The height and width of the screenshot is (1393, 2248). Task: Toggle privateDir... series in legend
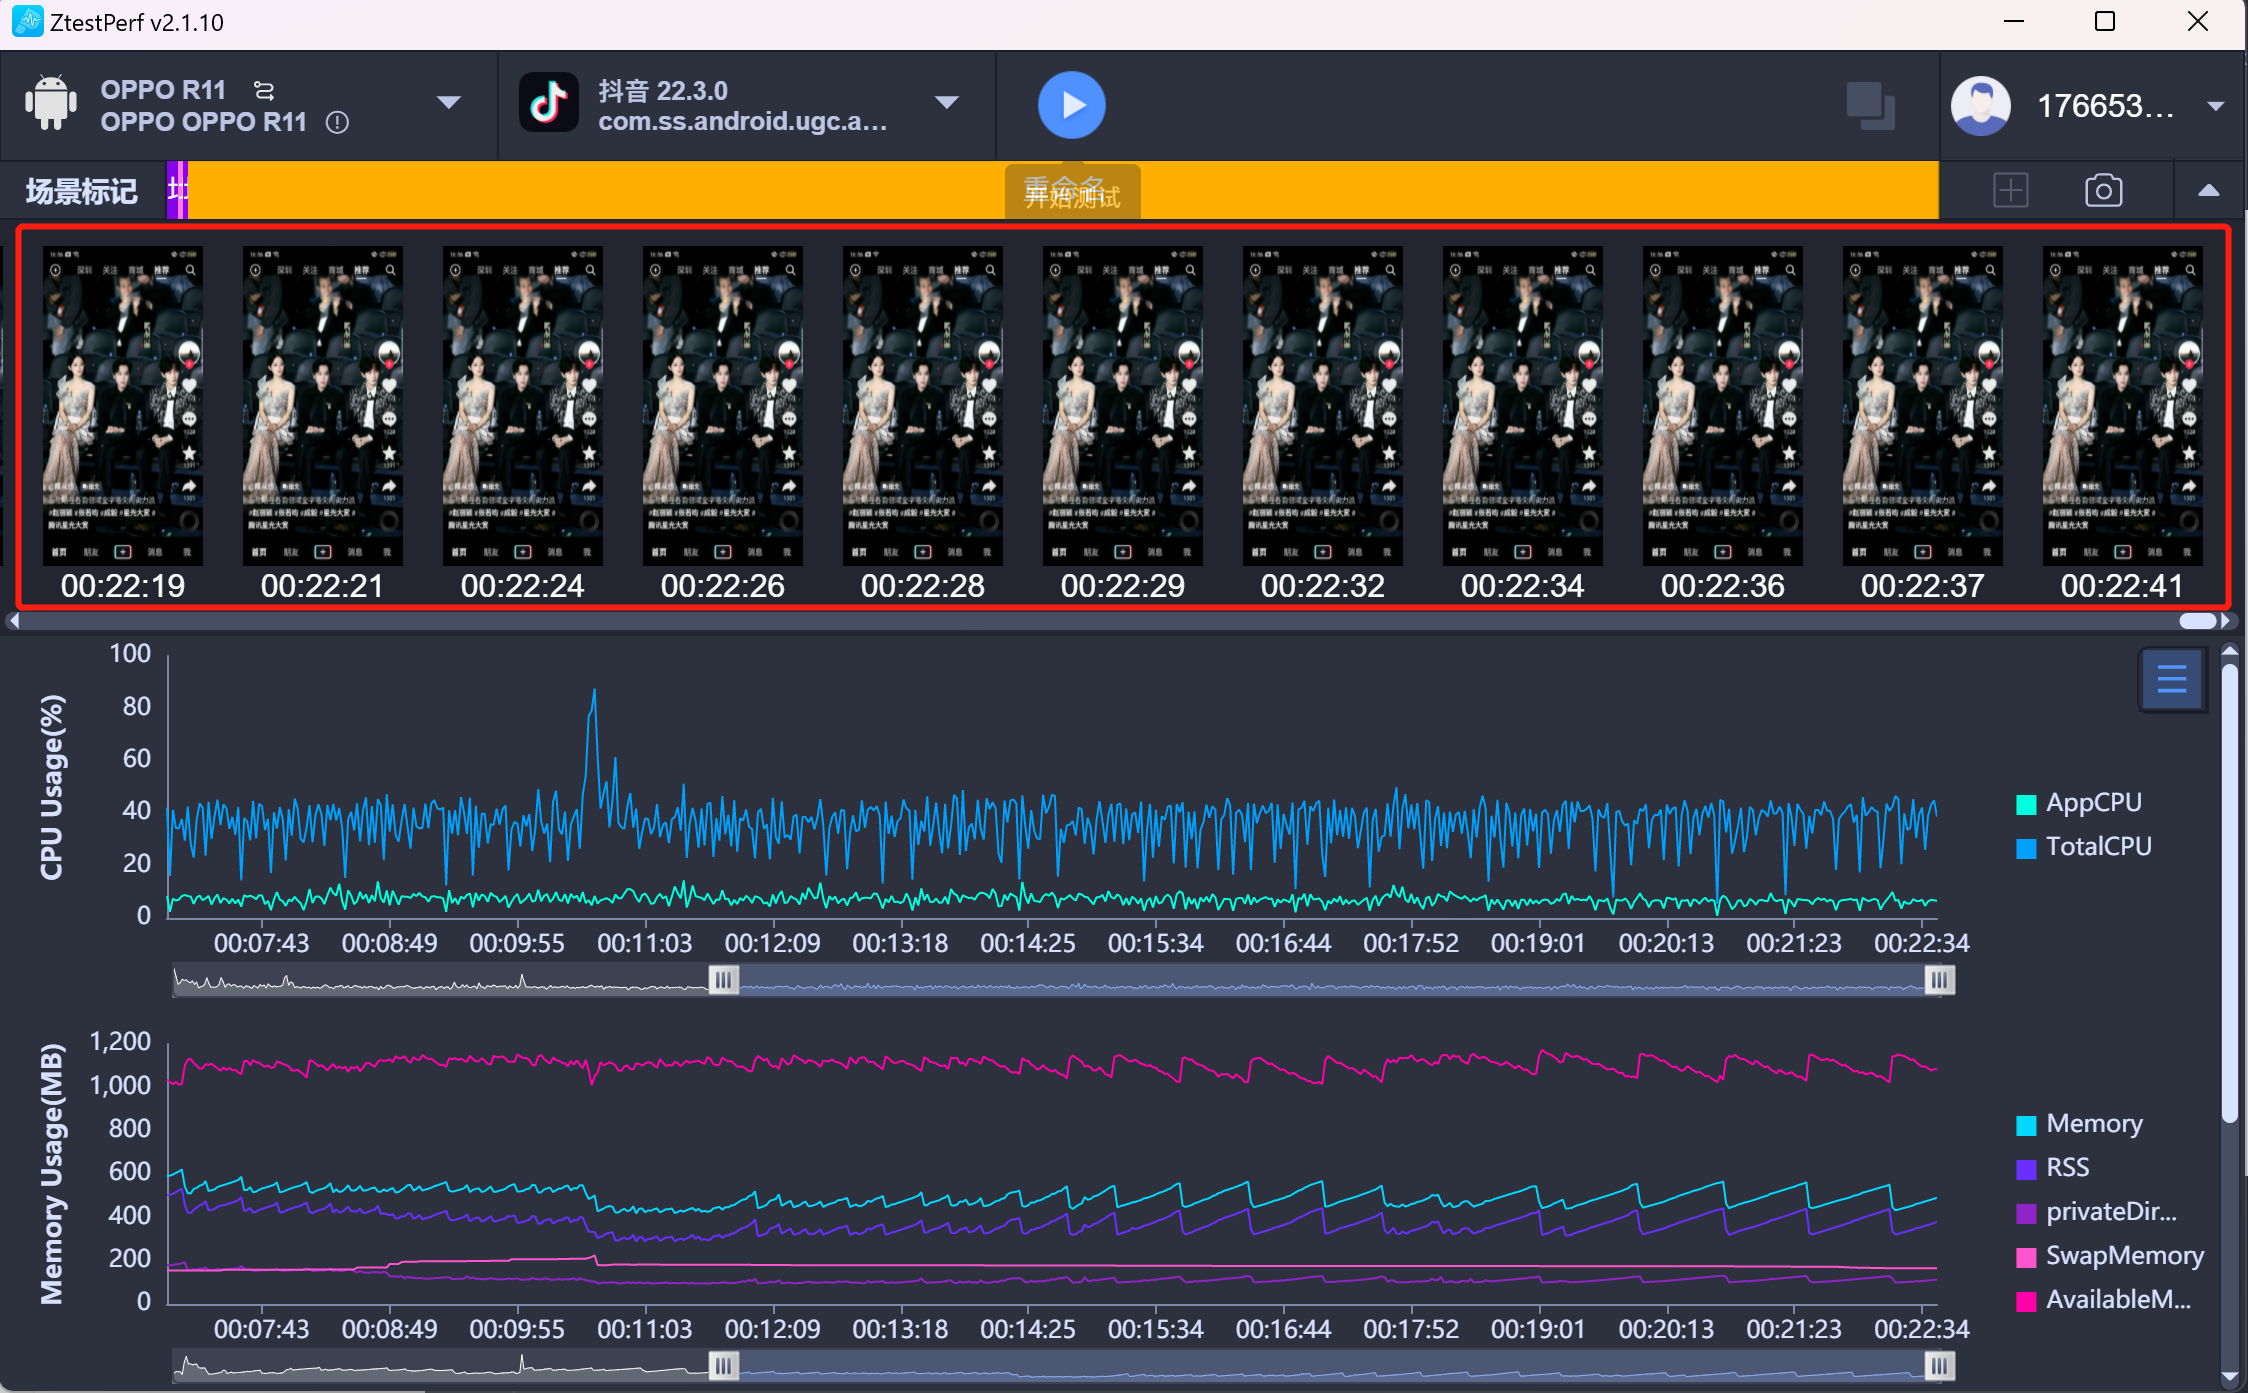(2096, 1212)
